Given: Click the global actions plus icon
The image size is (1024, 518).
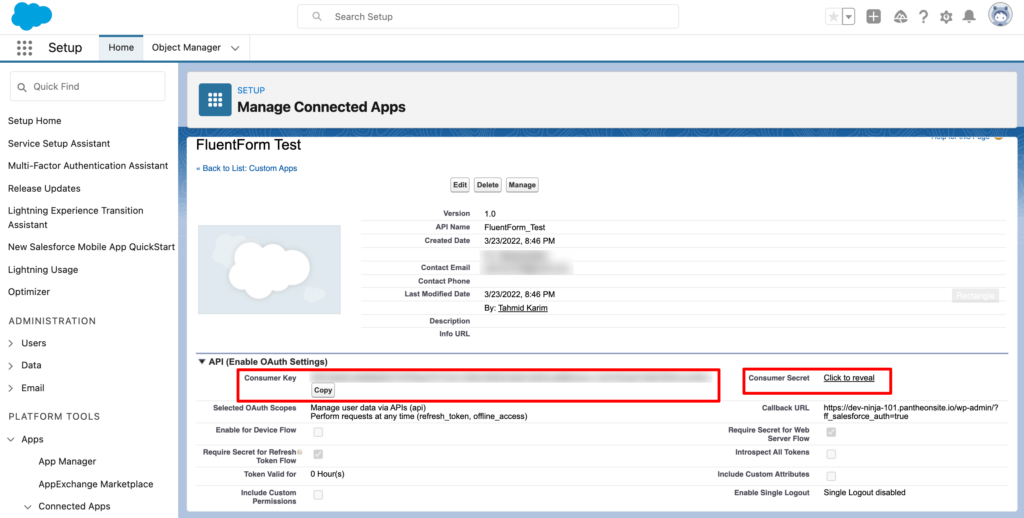Looking at the screenshot, I should (x=873, y=17).
